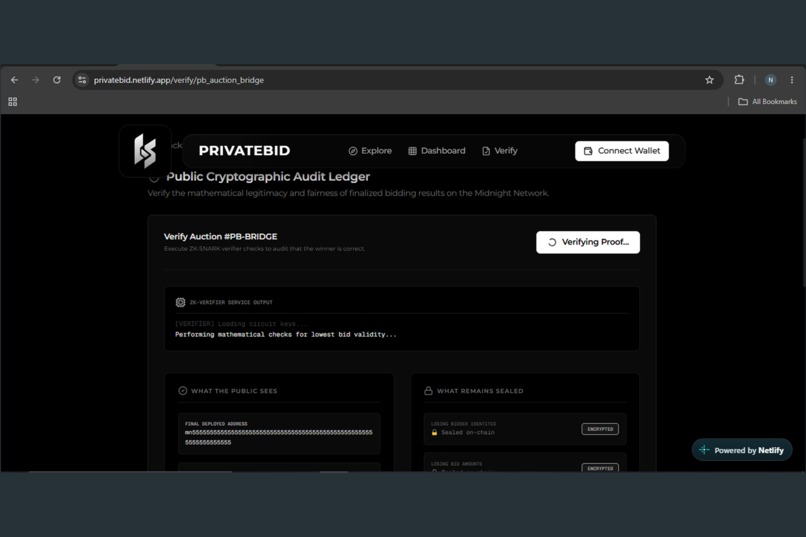Open the Dashboard nav item

pyautogui.click(x=436, y=151)
